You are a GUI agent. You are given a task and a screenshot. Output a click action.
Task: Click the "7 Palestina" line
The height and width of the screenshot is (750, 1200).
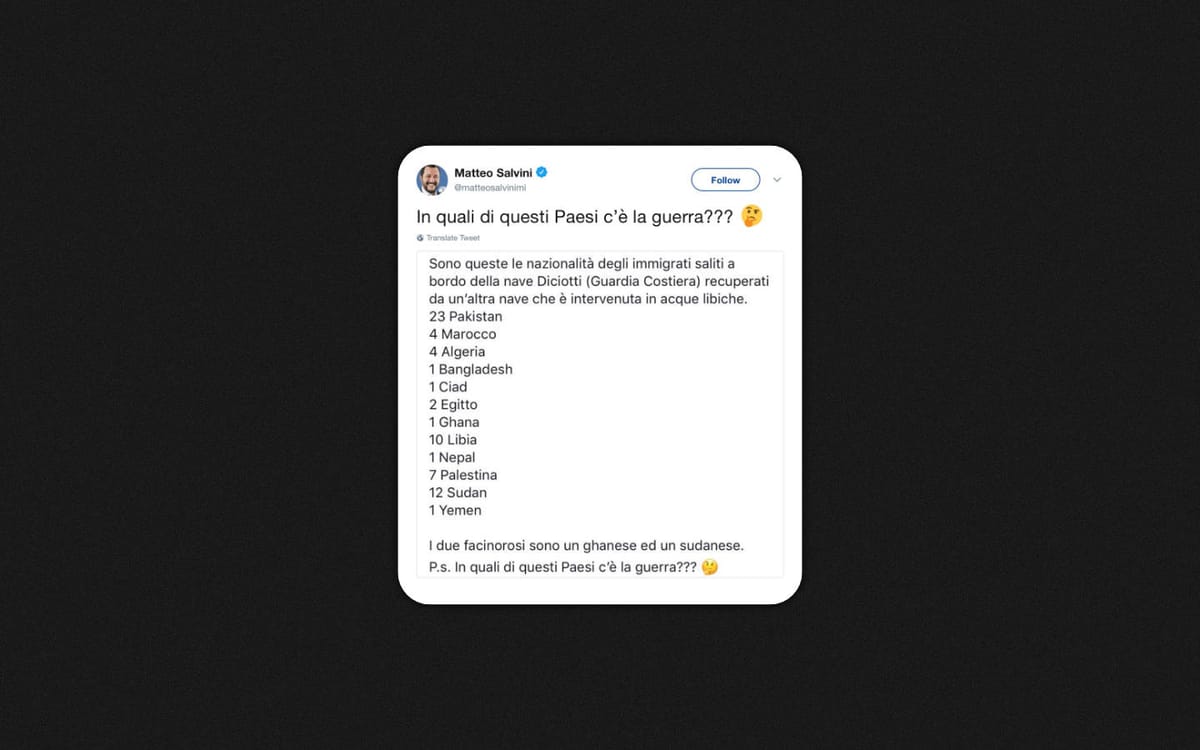click(463, 475)
